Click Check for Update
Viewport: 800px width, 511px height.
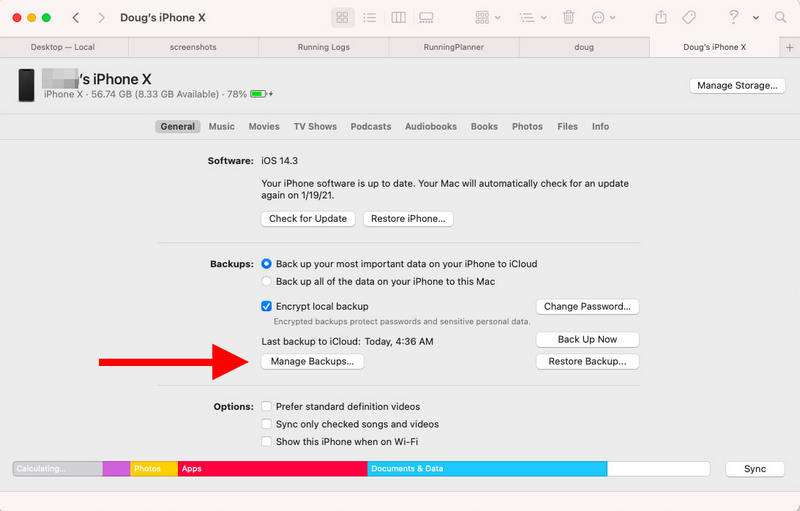[308, 219]
